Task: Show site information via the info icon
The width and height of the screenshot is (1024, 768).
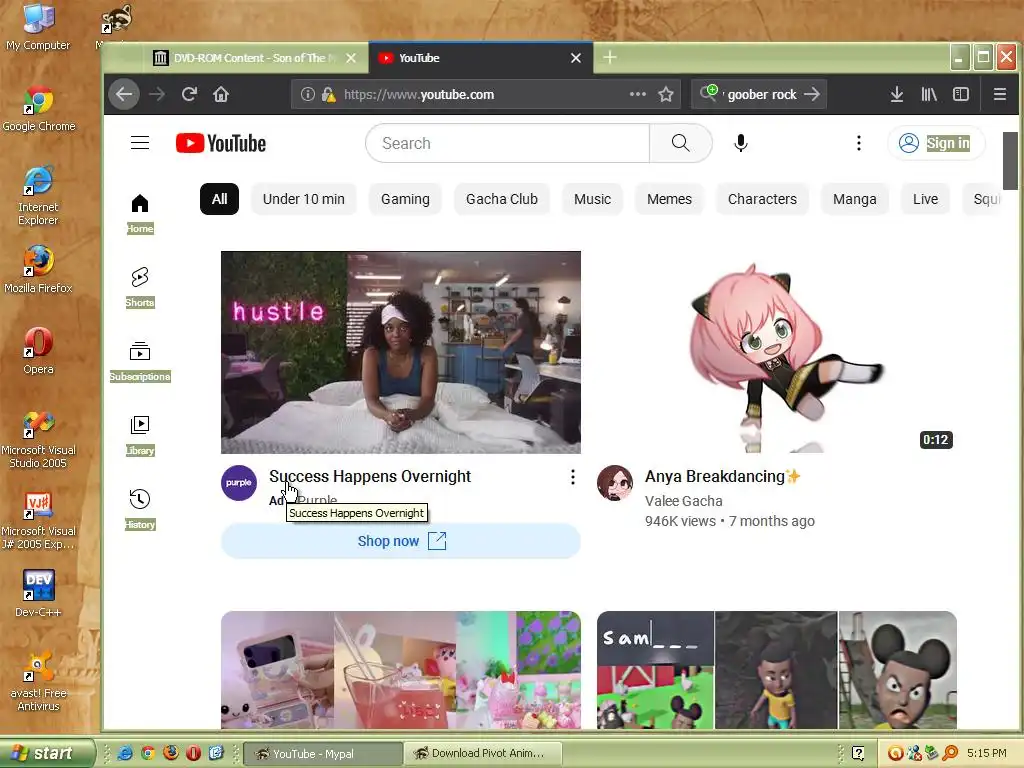Action: click(x=308, y=95)
